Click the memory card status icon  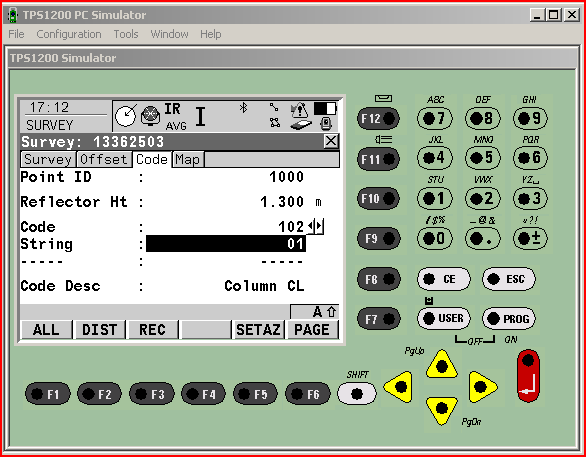[x=301, y=125]
